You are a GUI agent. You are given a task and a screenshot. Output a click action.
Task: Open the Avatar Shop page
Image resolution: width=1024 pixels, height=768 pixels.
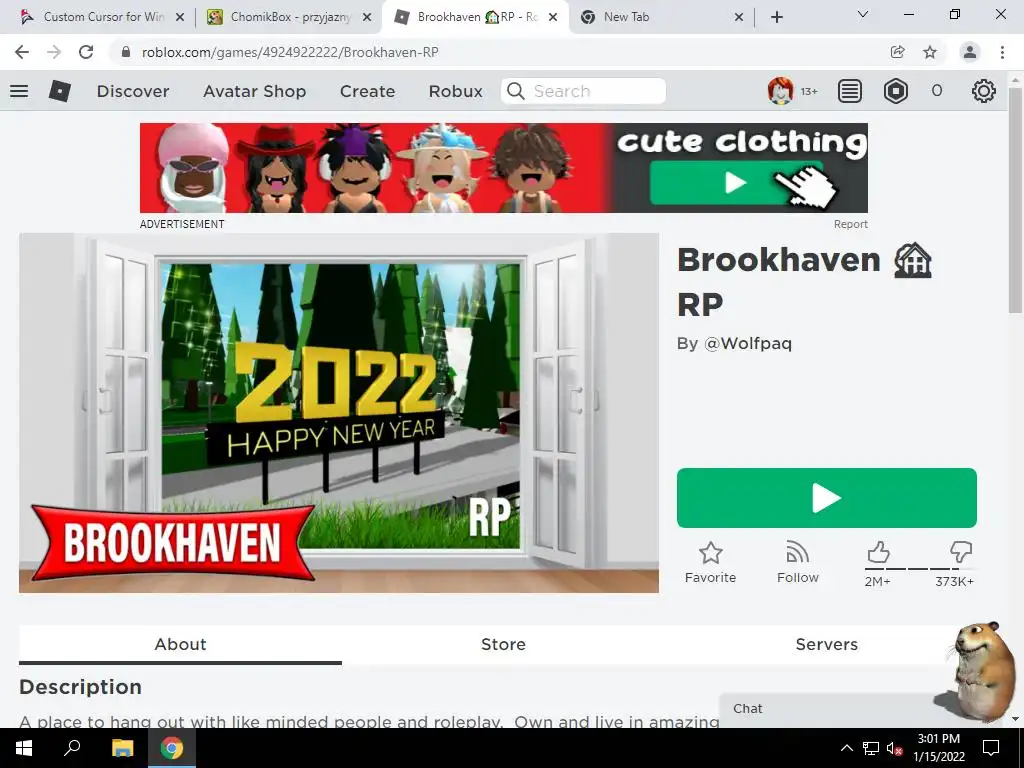coord(254,91)
